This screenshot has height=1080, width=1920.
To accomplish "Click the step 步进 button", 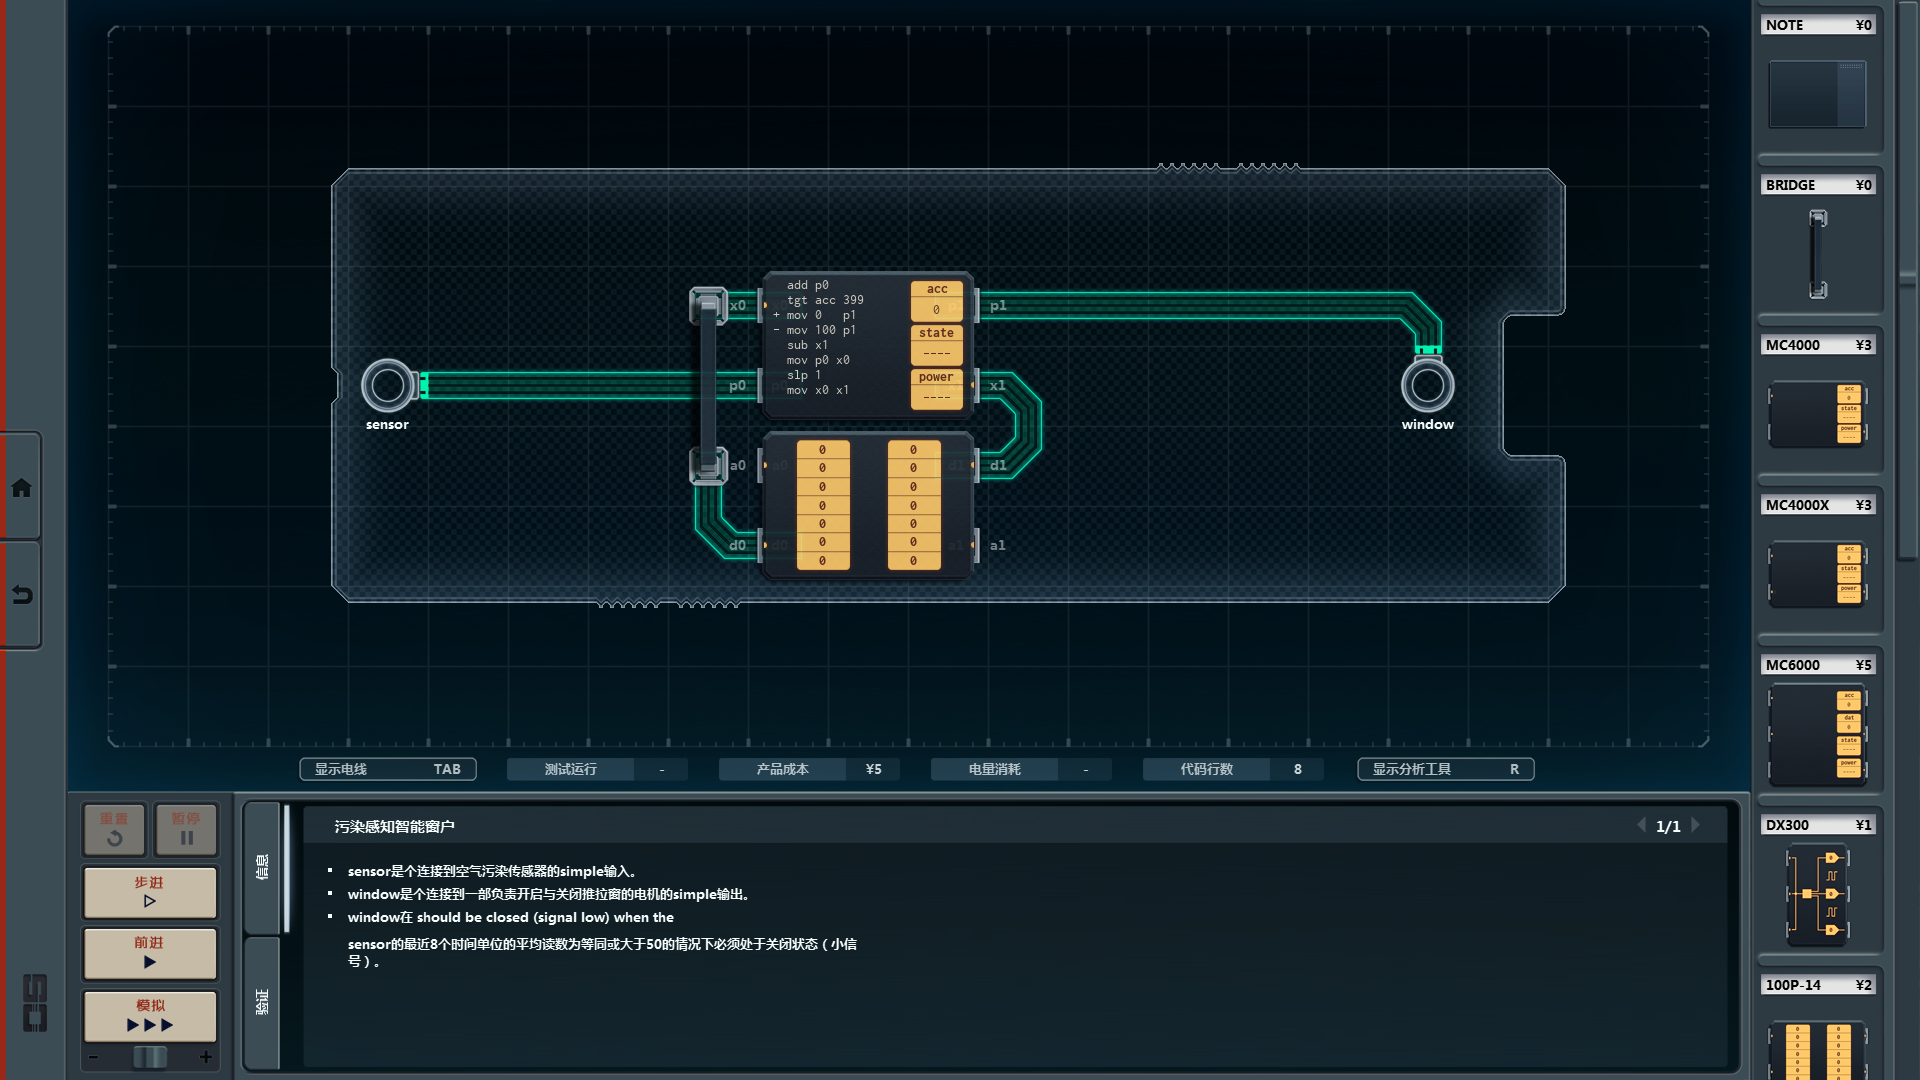I will point(150,892).
